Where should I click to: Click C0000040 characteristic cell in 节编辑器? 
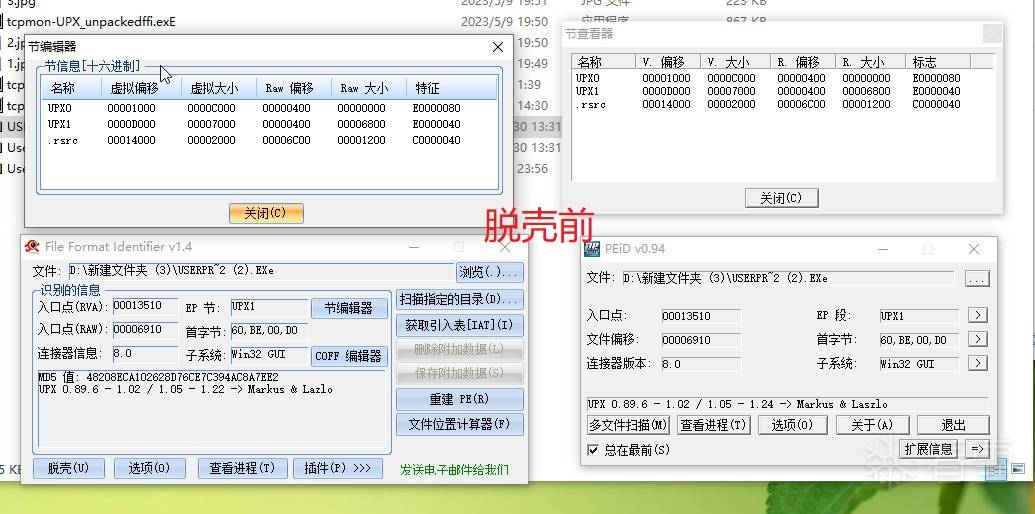pyautogui.click(x=436, y=140)
